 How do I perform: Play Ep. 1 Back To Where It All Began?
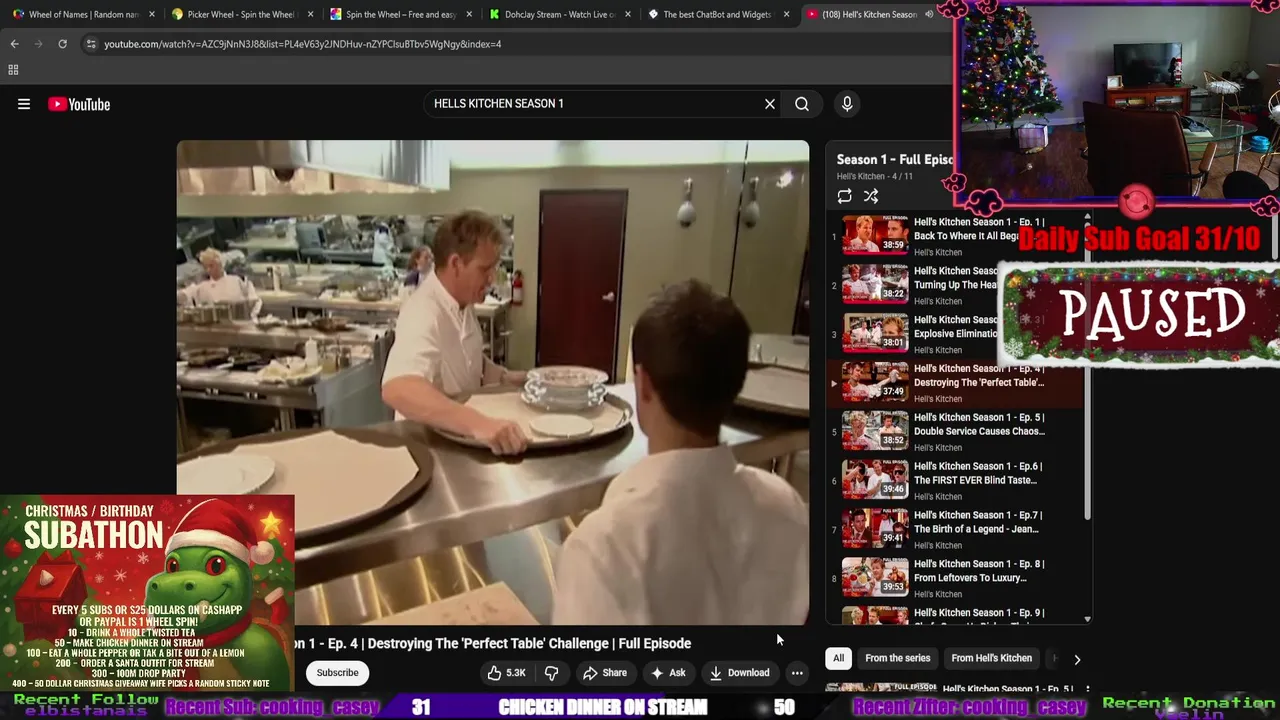coord(955,236)
